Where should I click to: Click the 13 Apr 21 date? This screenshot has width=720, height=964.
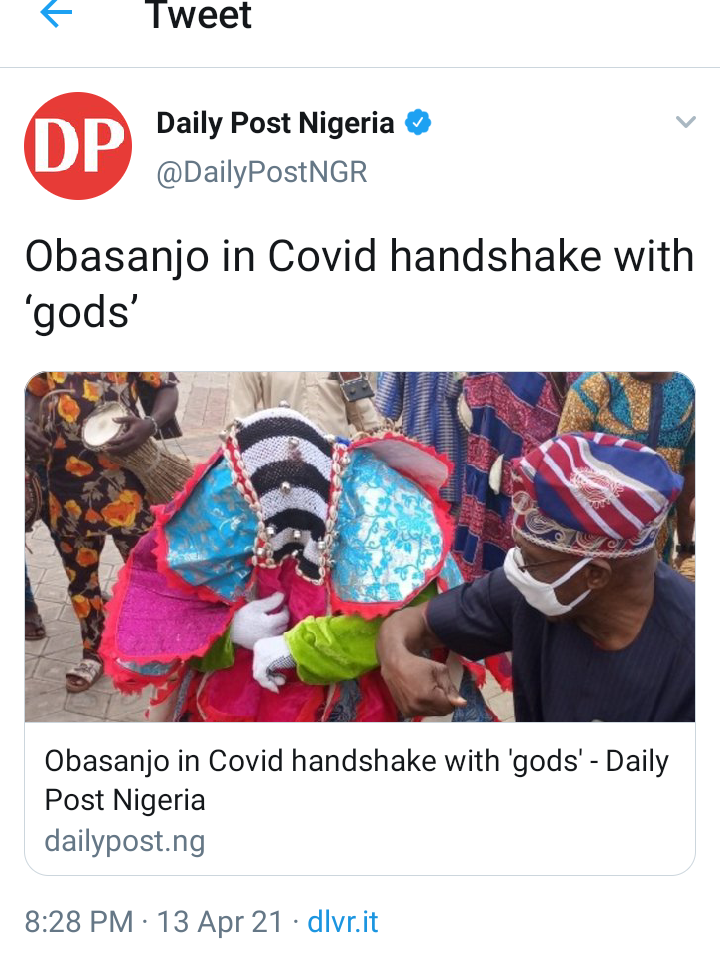(x=220, y=922)
